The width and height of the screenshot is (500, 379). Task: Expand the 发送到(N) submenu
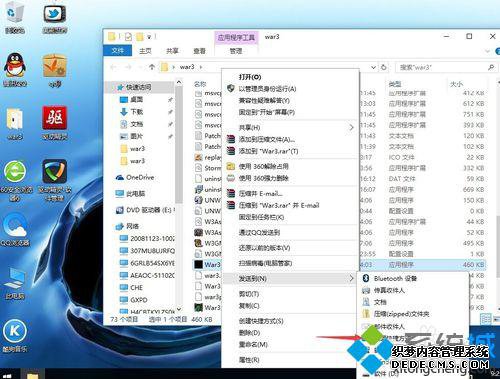pos(290,278)
